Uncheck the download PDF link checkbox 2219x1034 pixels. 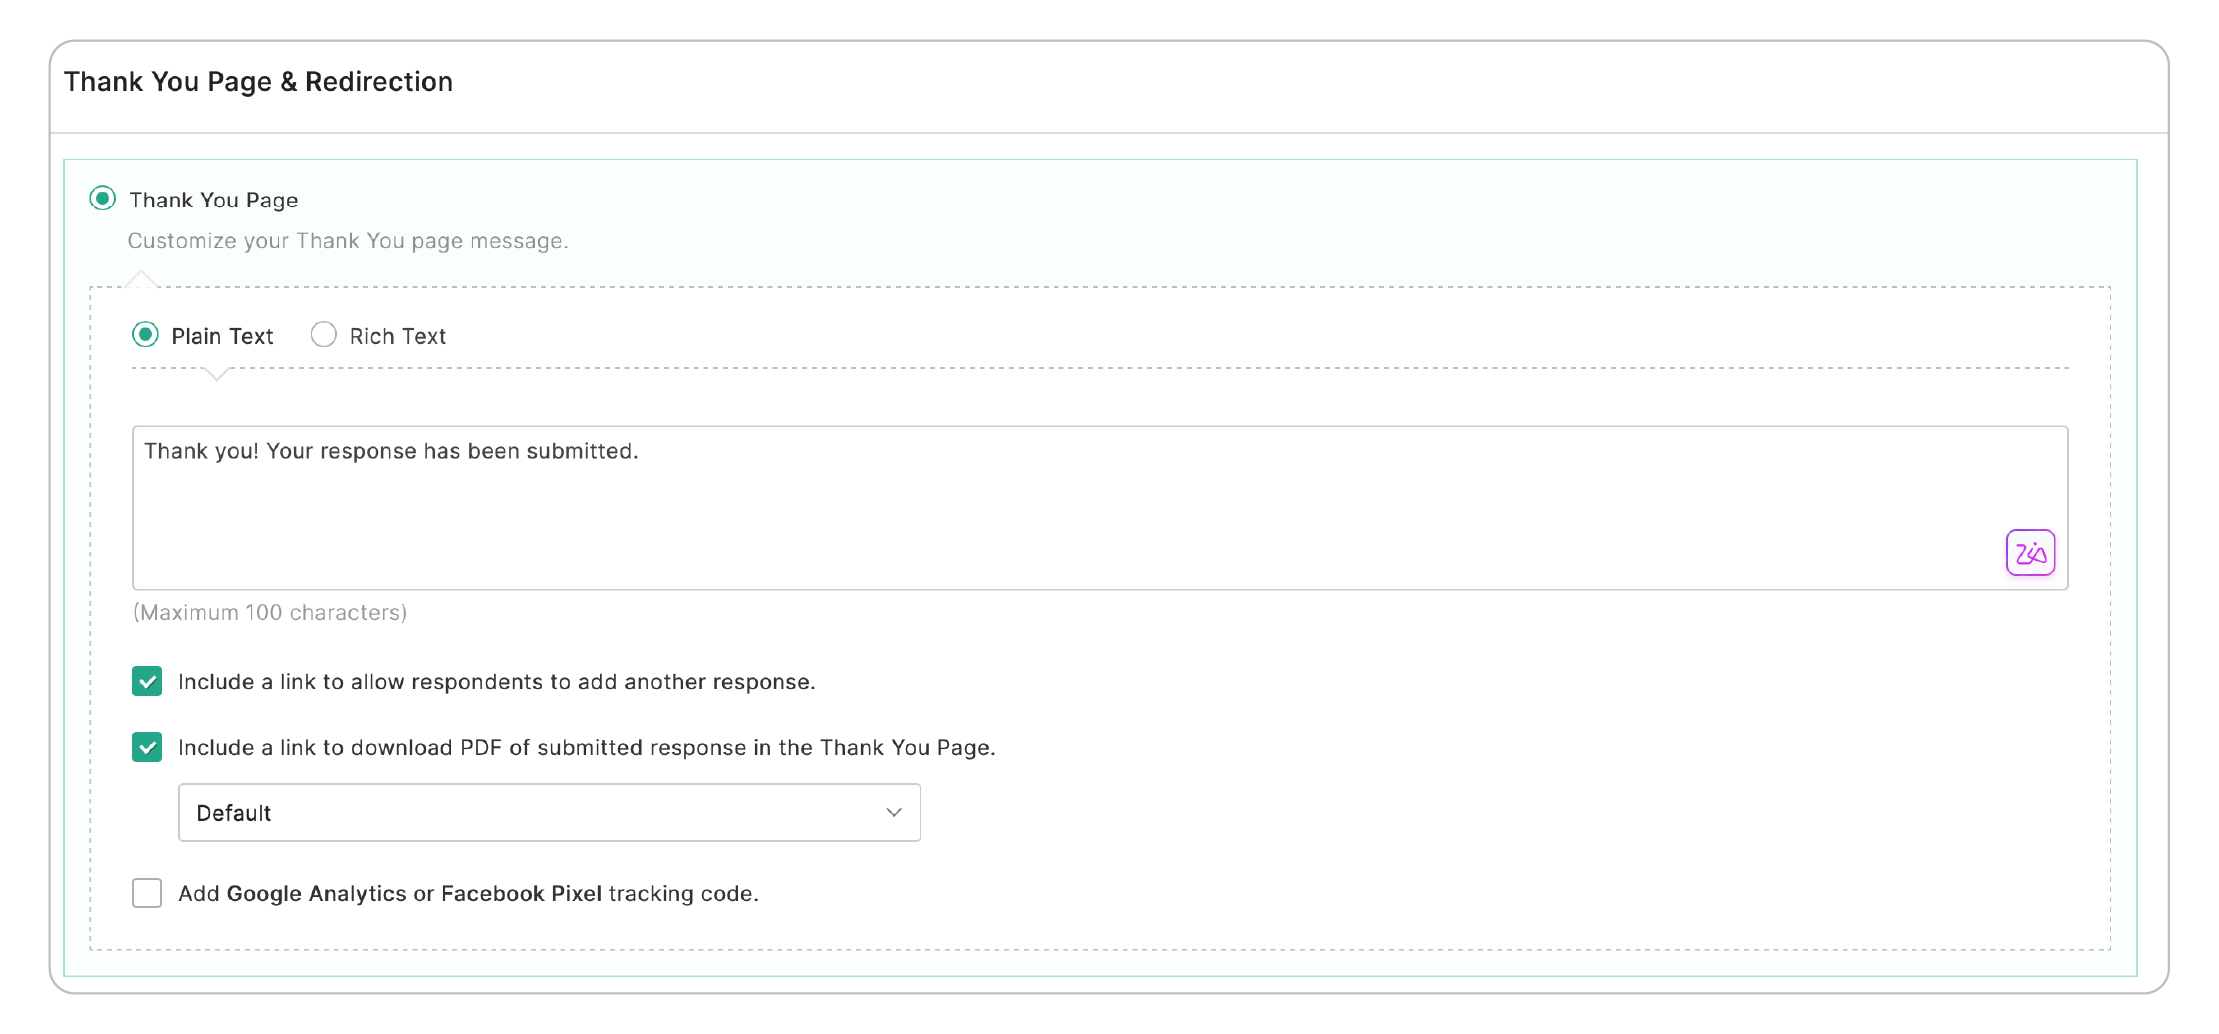147,747
